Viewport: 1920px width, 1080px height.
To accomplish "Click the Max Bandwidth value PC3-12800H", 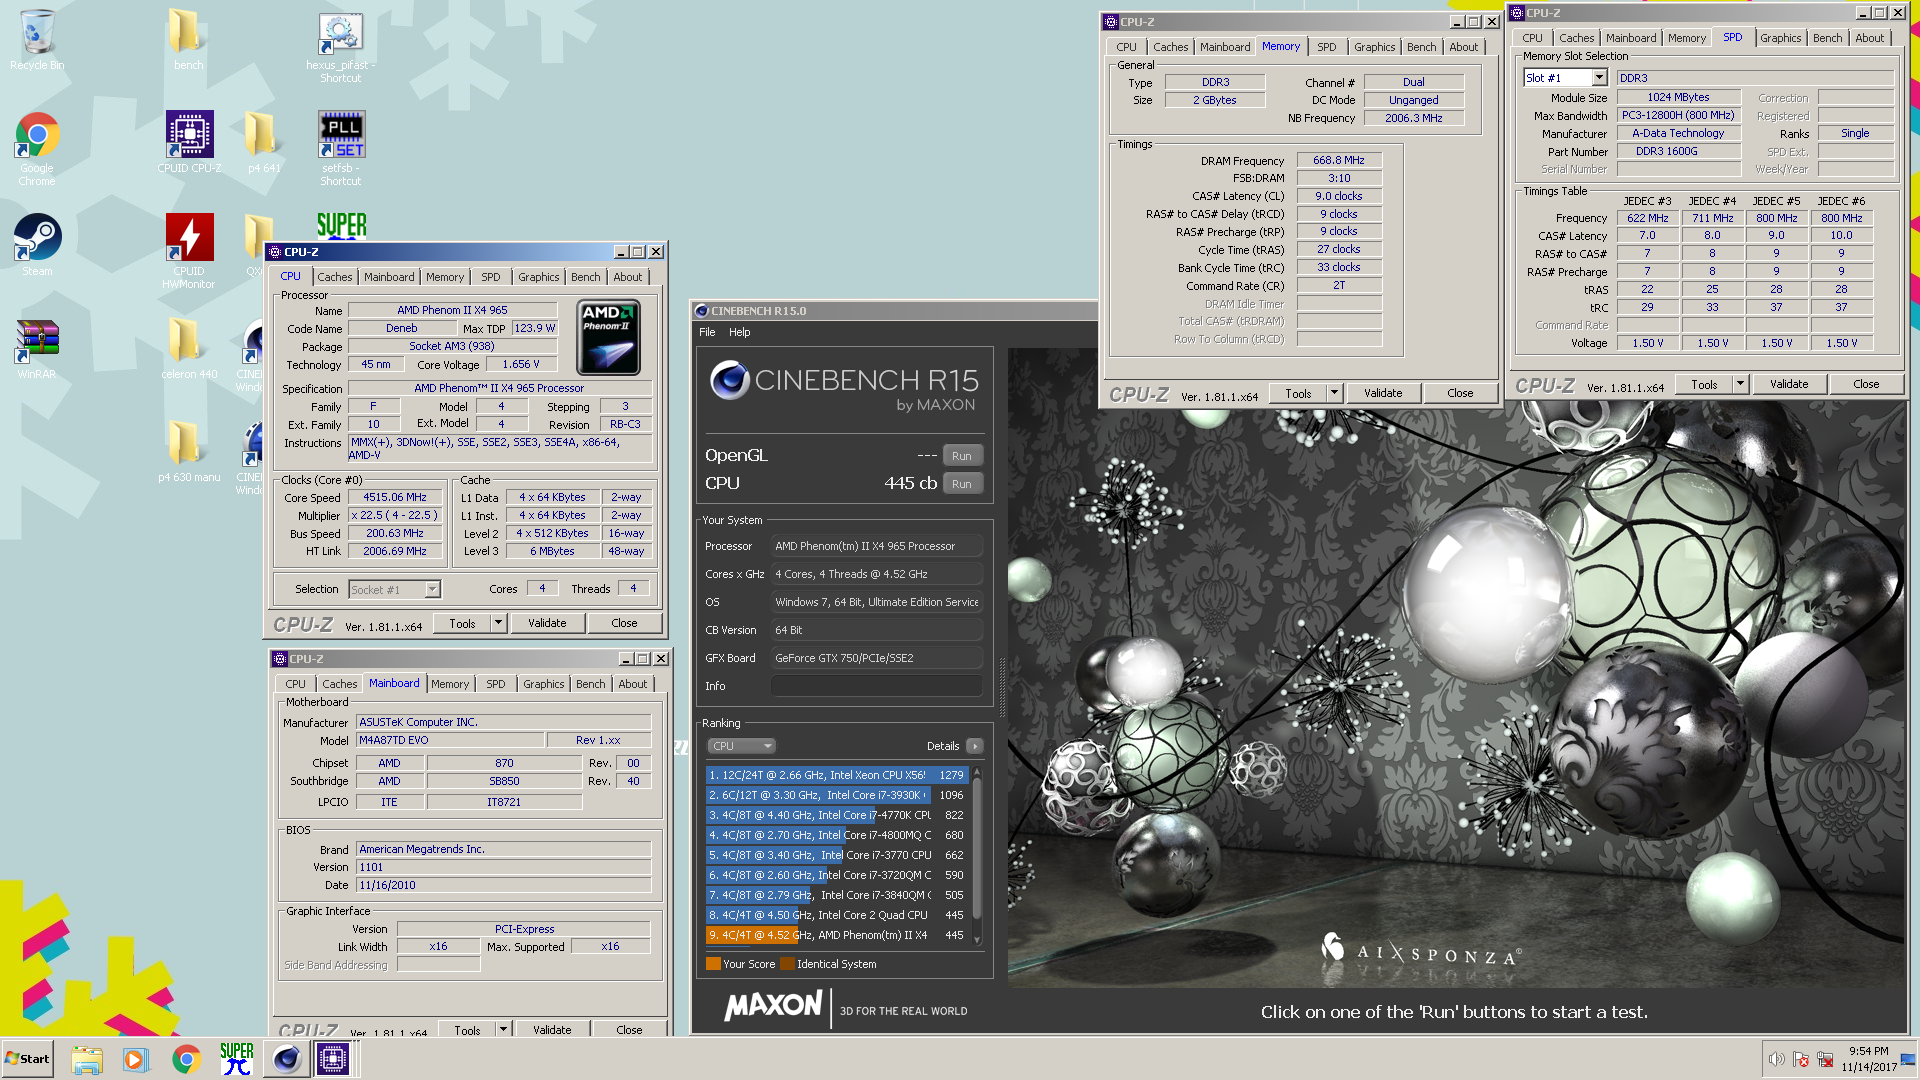I will click(x=1678, y=115).
